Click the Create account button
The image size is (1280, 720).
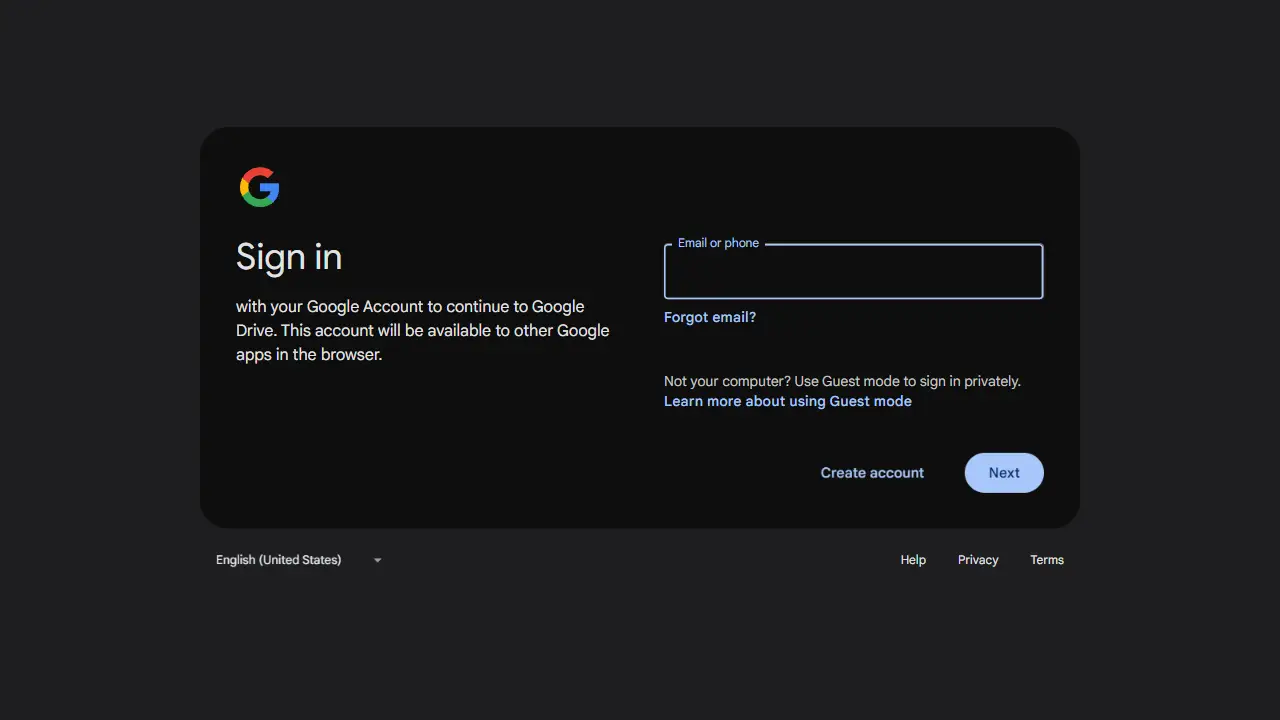(872, 473)
